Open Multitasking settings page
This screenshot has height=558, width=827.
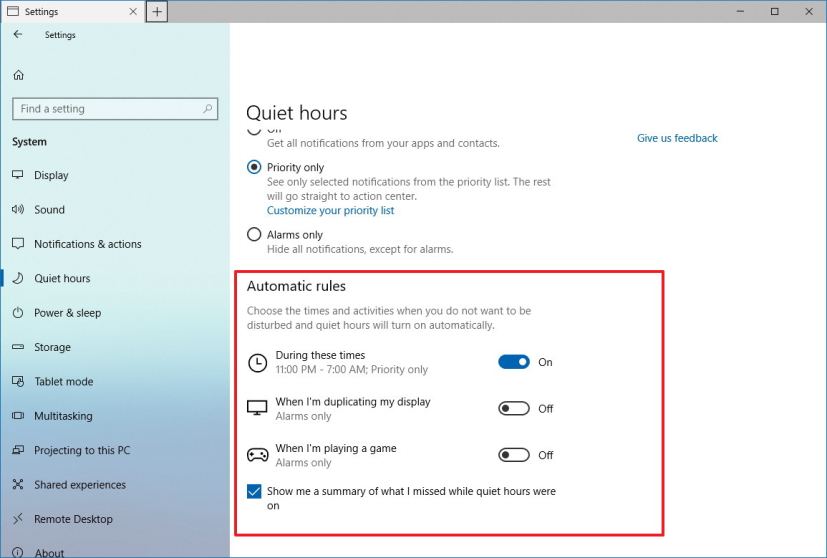tap(63, 416)
